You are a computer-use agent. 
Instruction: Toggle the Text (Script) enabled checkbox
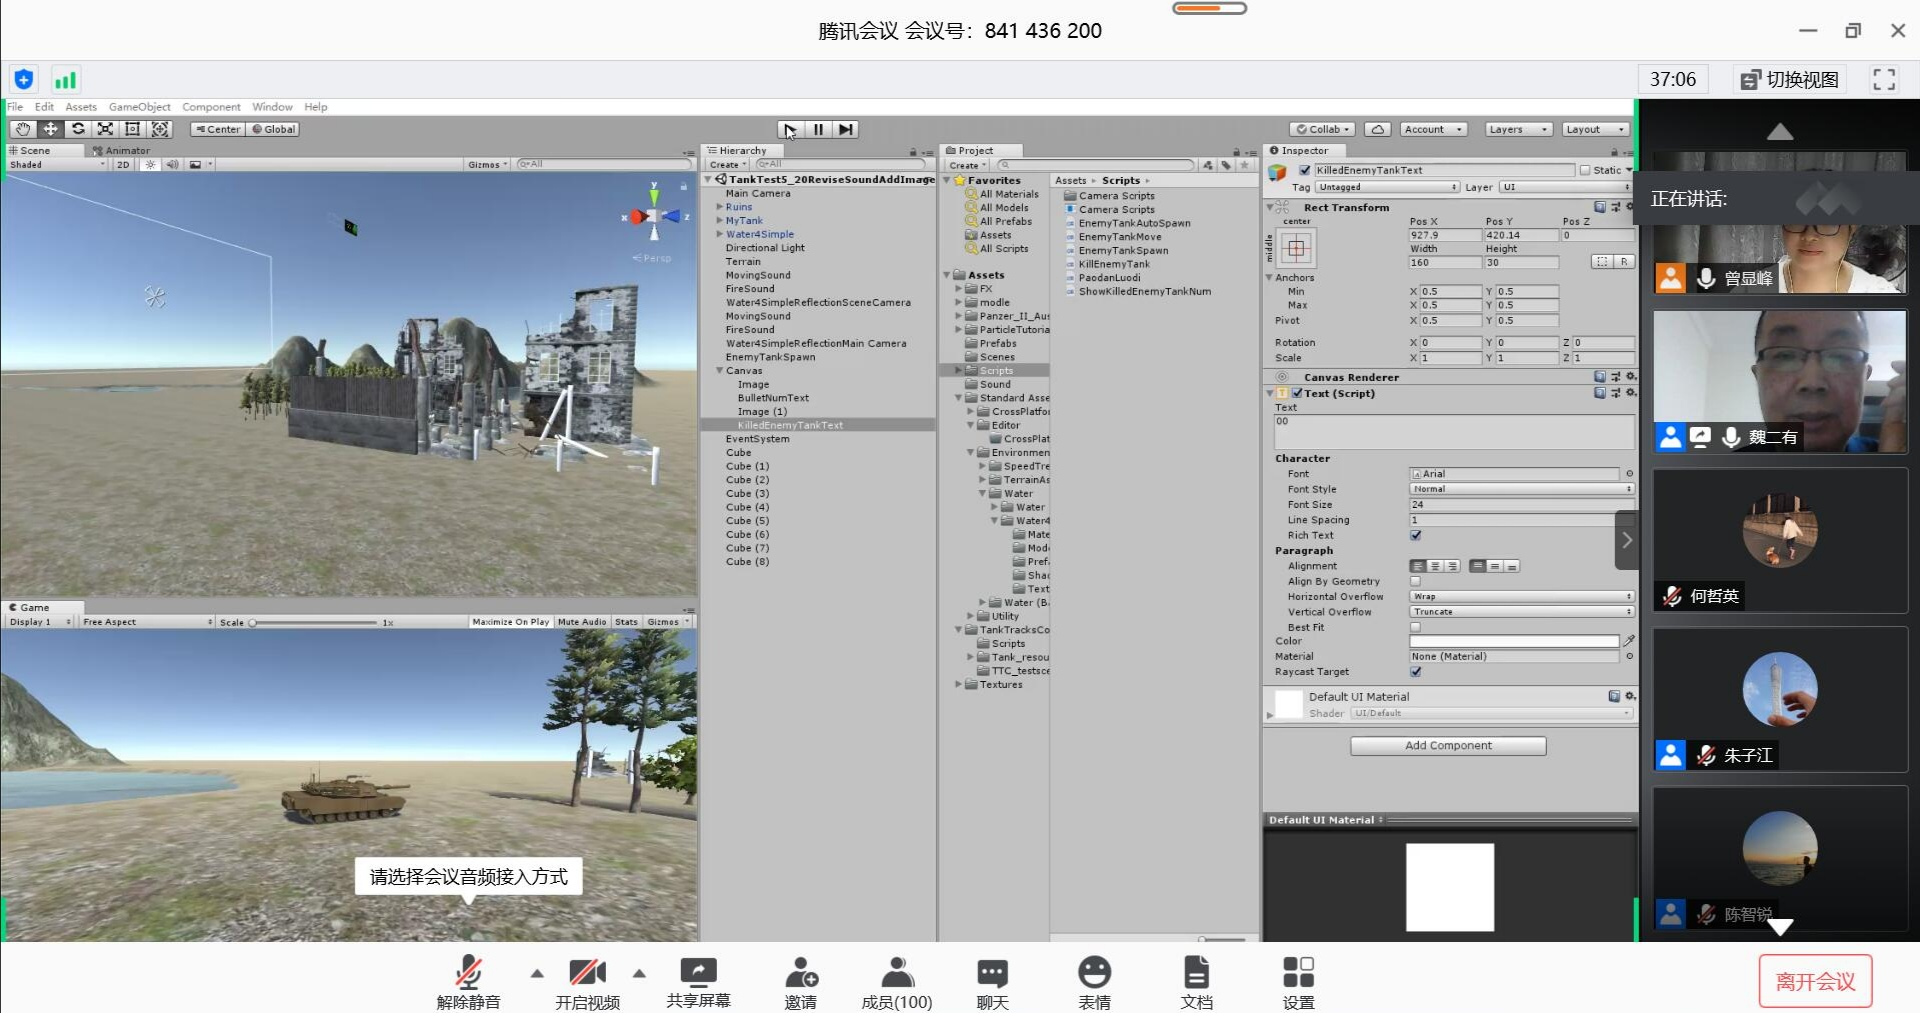pyautogui.click(x=1297, y=393)
